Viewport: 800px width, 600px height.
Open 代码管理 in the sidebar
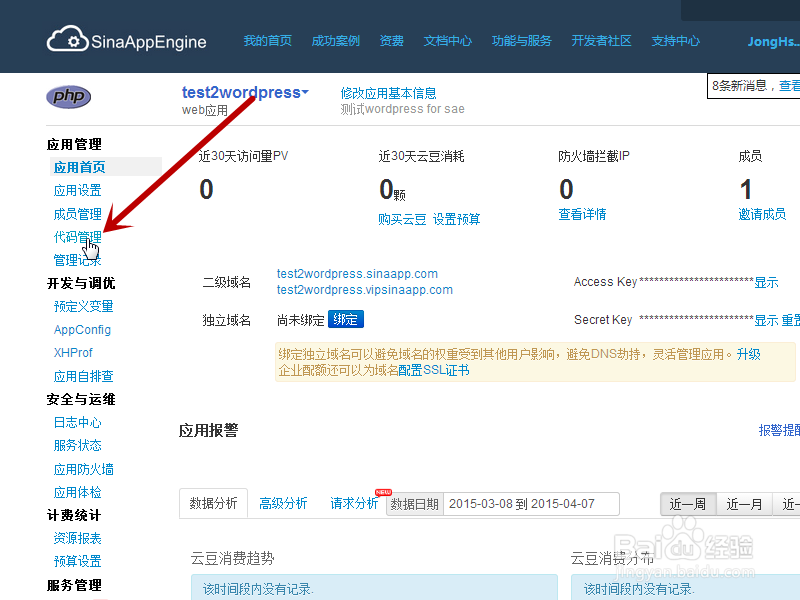pyautogui.click(x=78, y=237)
